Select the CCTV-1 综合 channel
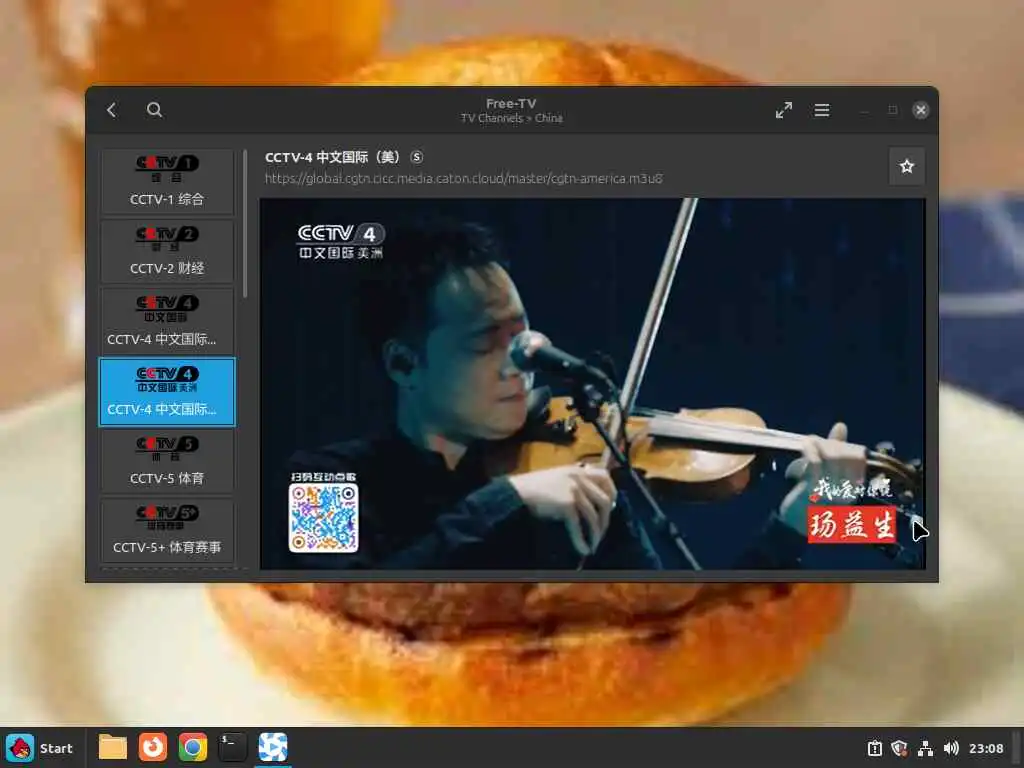Image resolution: width=1024 pixels, height=768 pixels. 167,181
